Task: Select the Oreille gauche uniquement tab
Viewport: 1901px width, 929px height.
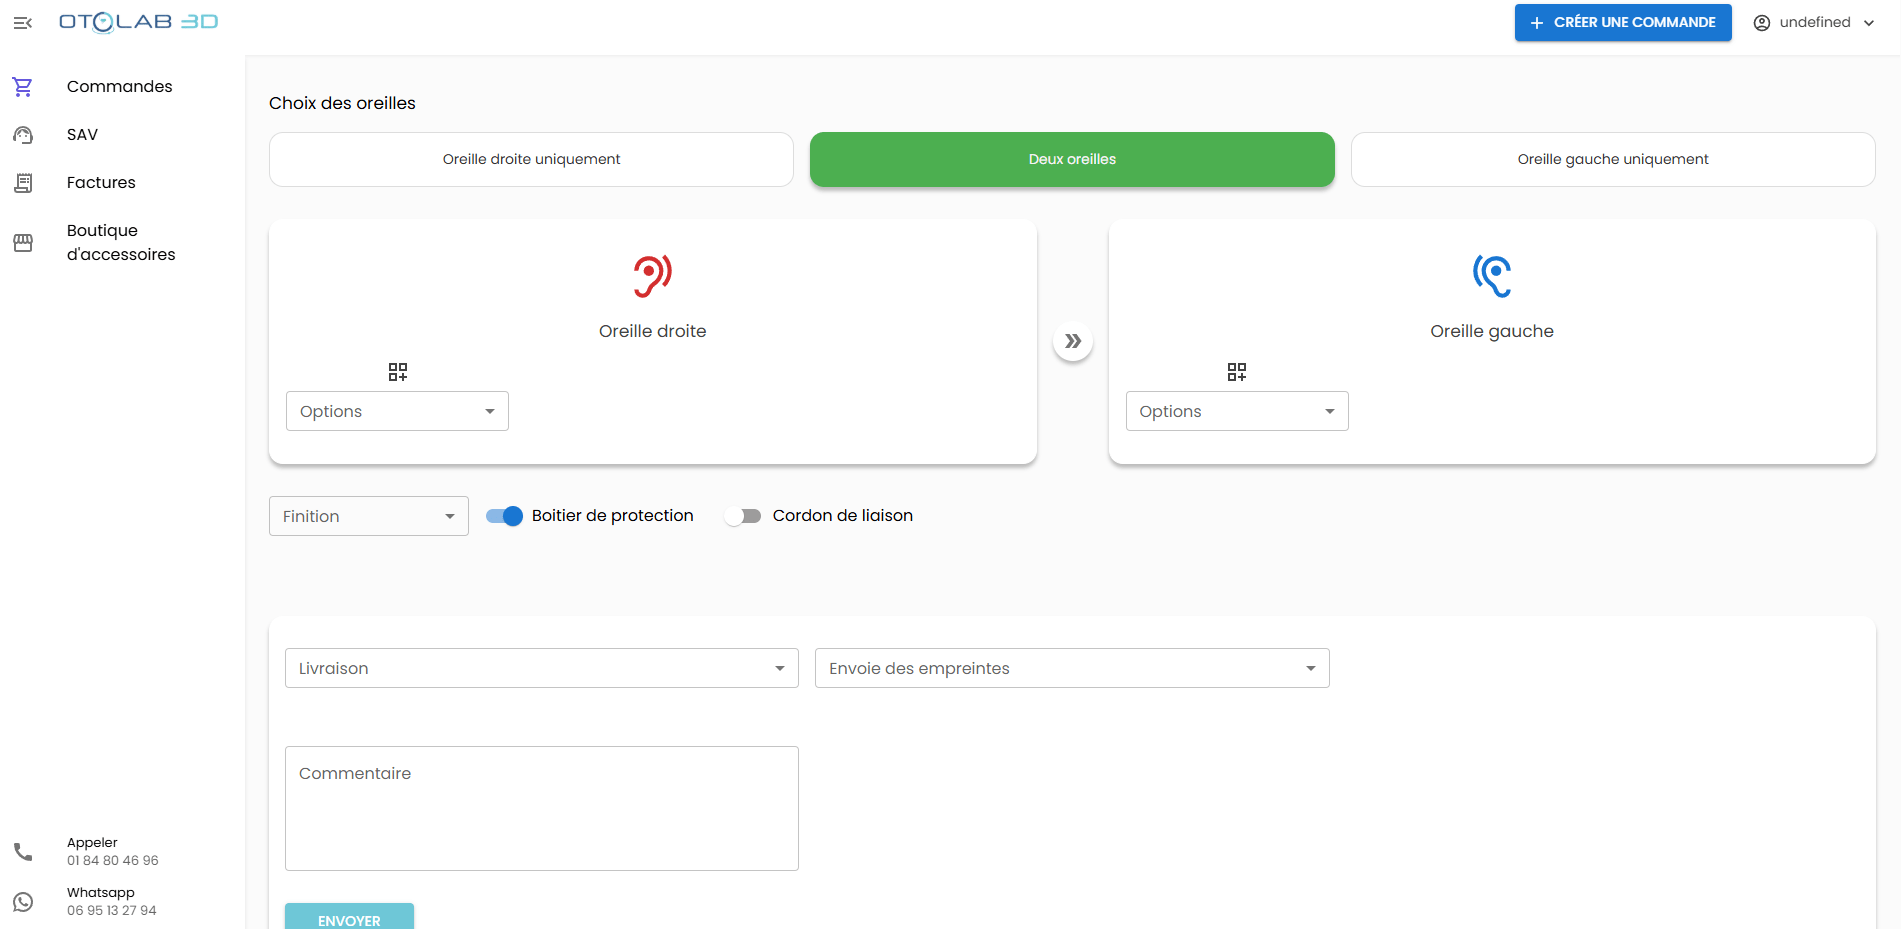Action: pos(1612,160)
